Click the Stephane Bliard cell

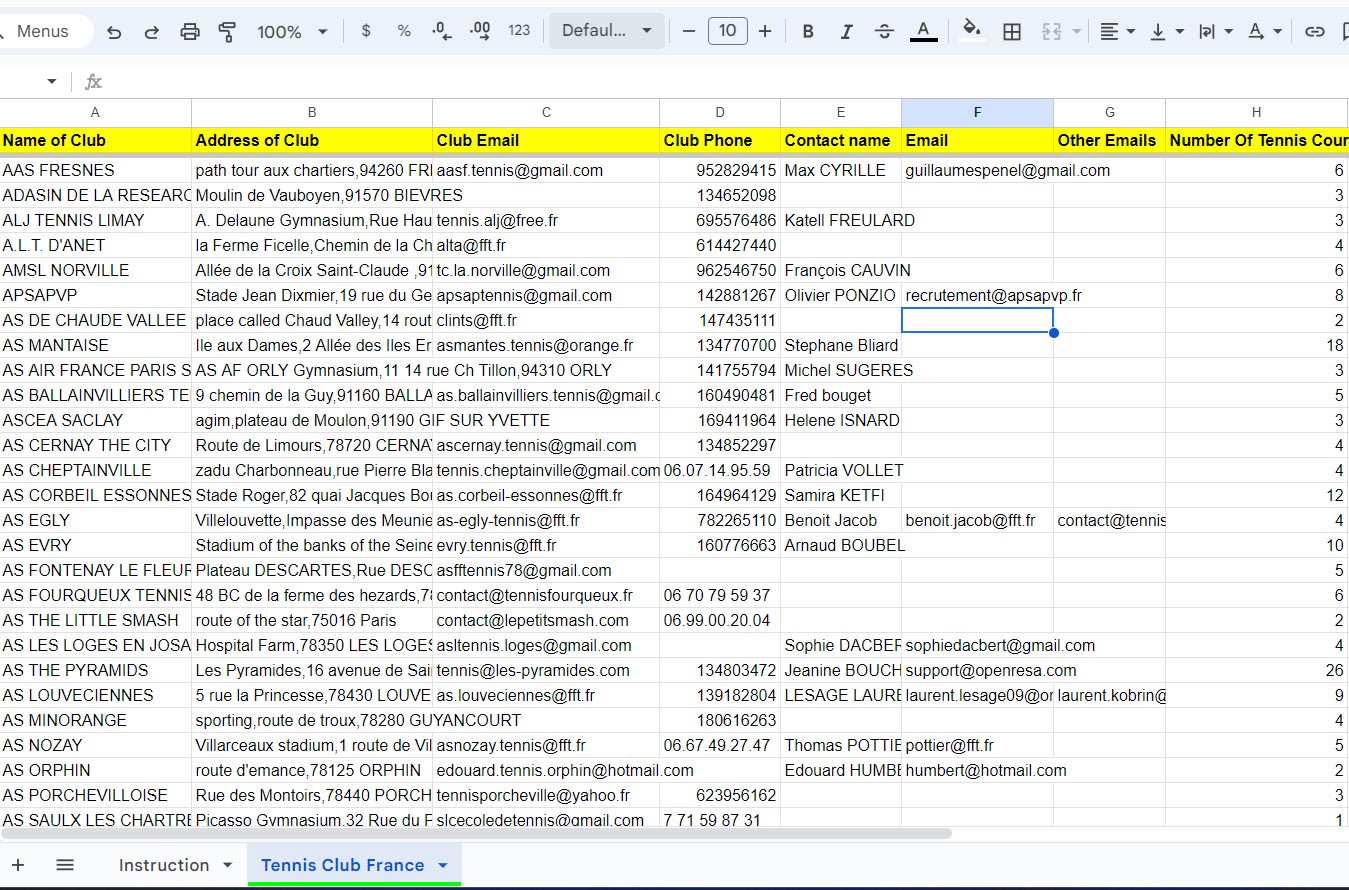[841, 345]
